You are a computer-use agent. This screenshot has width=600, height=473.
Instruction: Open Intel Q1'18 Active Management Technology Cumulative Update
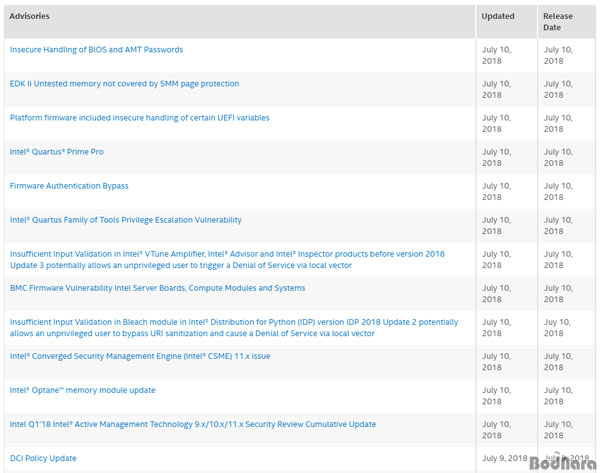tap(193, 424)
